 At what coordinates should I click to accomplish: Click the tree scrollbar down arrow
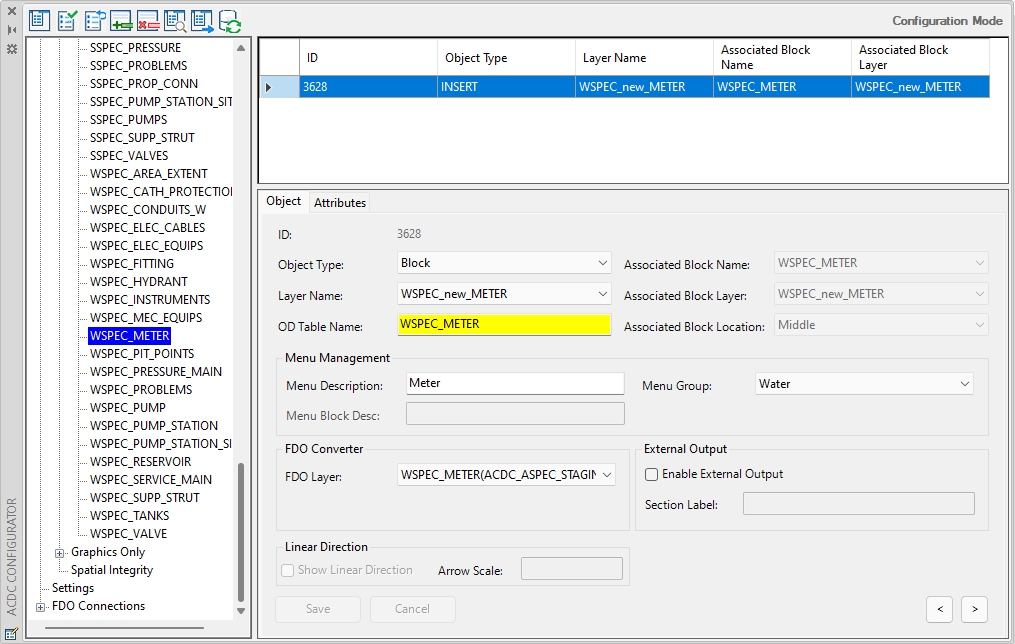coord(241,610)
